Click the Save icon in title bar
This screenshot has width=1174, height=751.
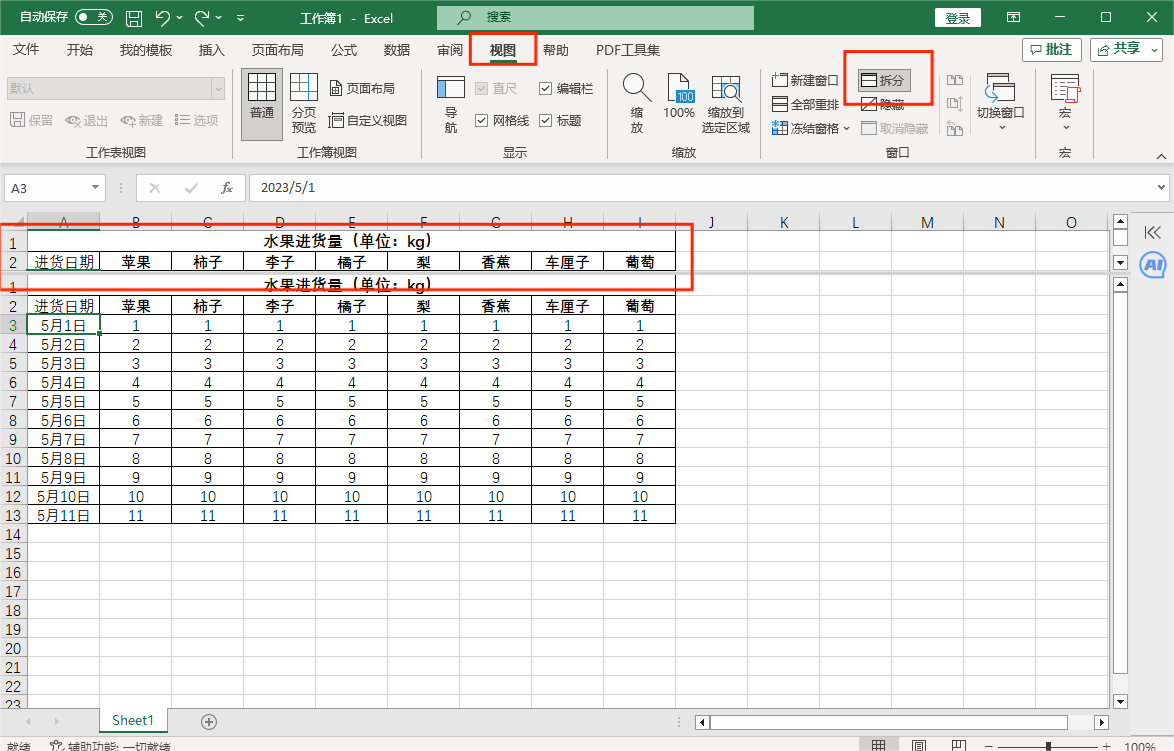pyautogui.click(x=134, y=18)
